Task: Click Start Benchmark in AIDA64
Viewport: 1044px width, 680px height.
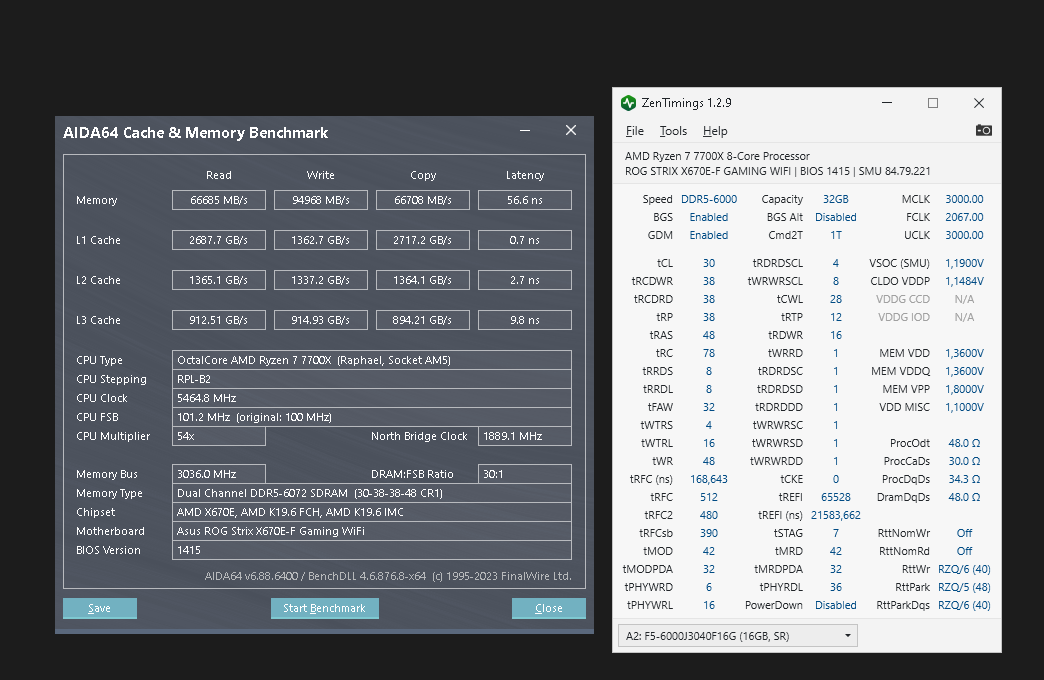Action: click(324, 608)
